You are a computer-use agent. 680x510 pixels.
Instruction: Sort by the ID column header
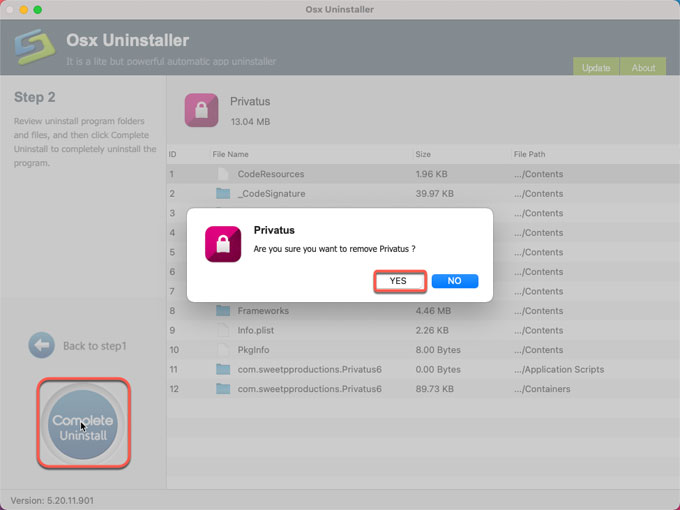coord(172,154)
